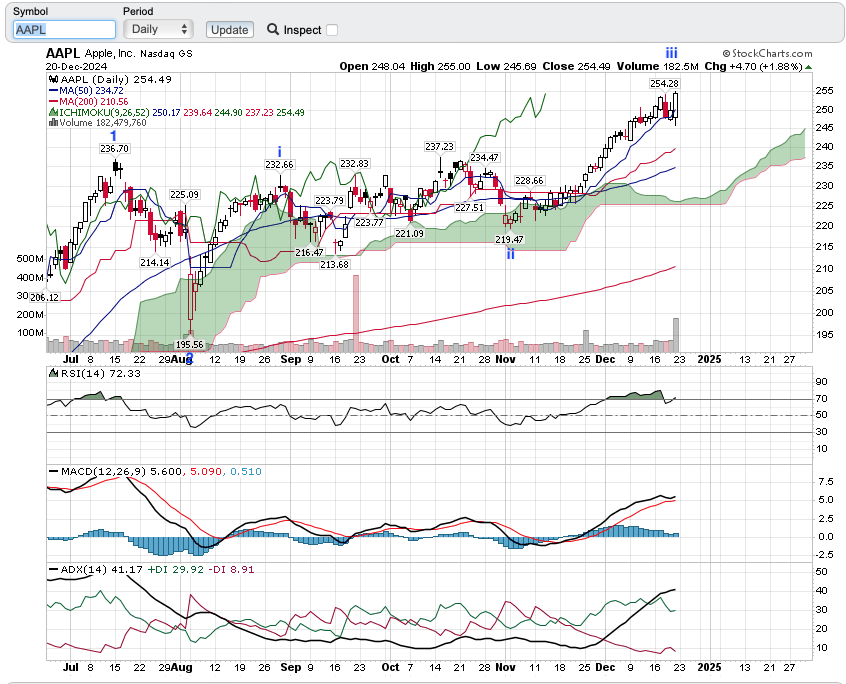Click the Close 254.49 header value
This screenshot has height=684, width=846.
click(x=576, y=66)
